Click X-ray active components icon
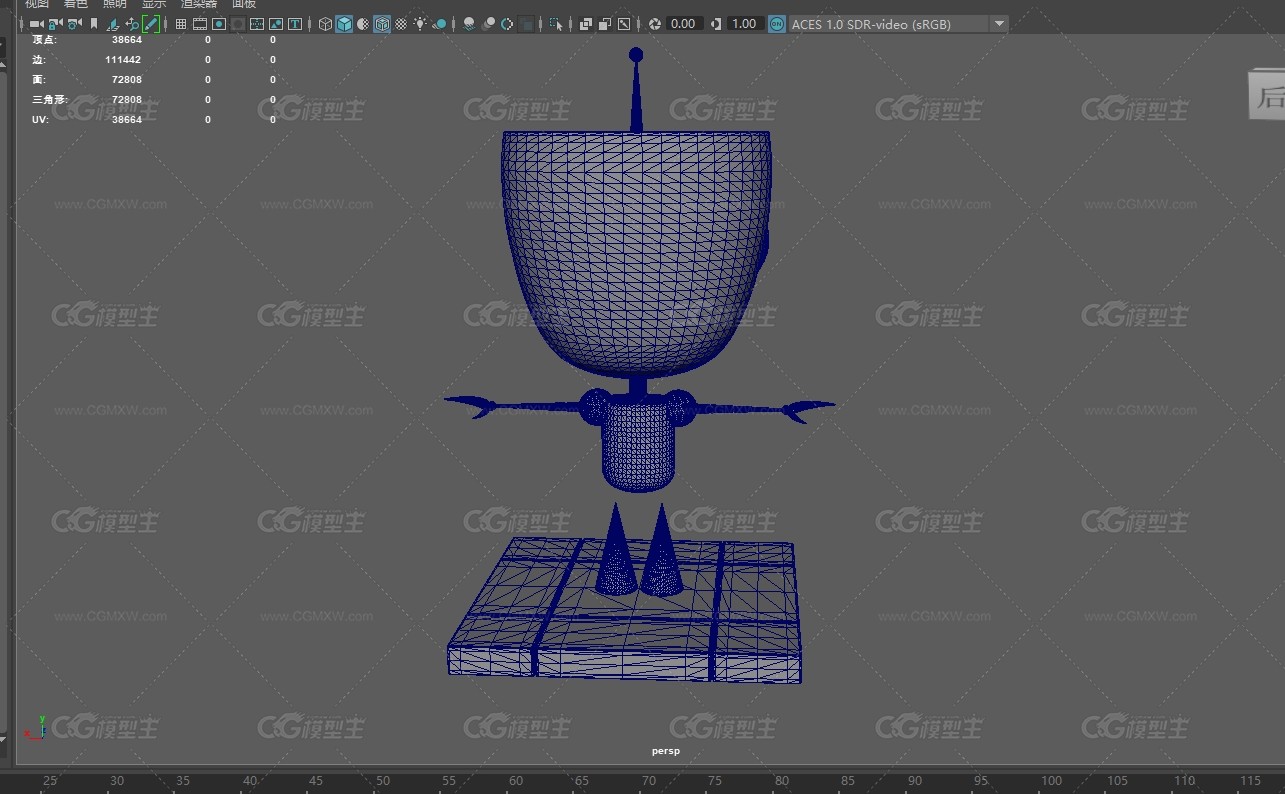The width and height of the screenshot is (1285, 794). (605, 24)
